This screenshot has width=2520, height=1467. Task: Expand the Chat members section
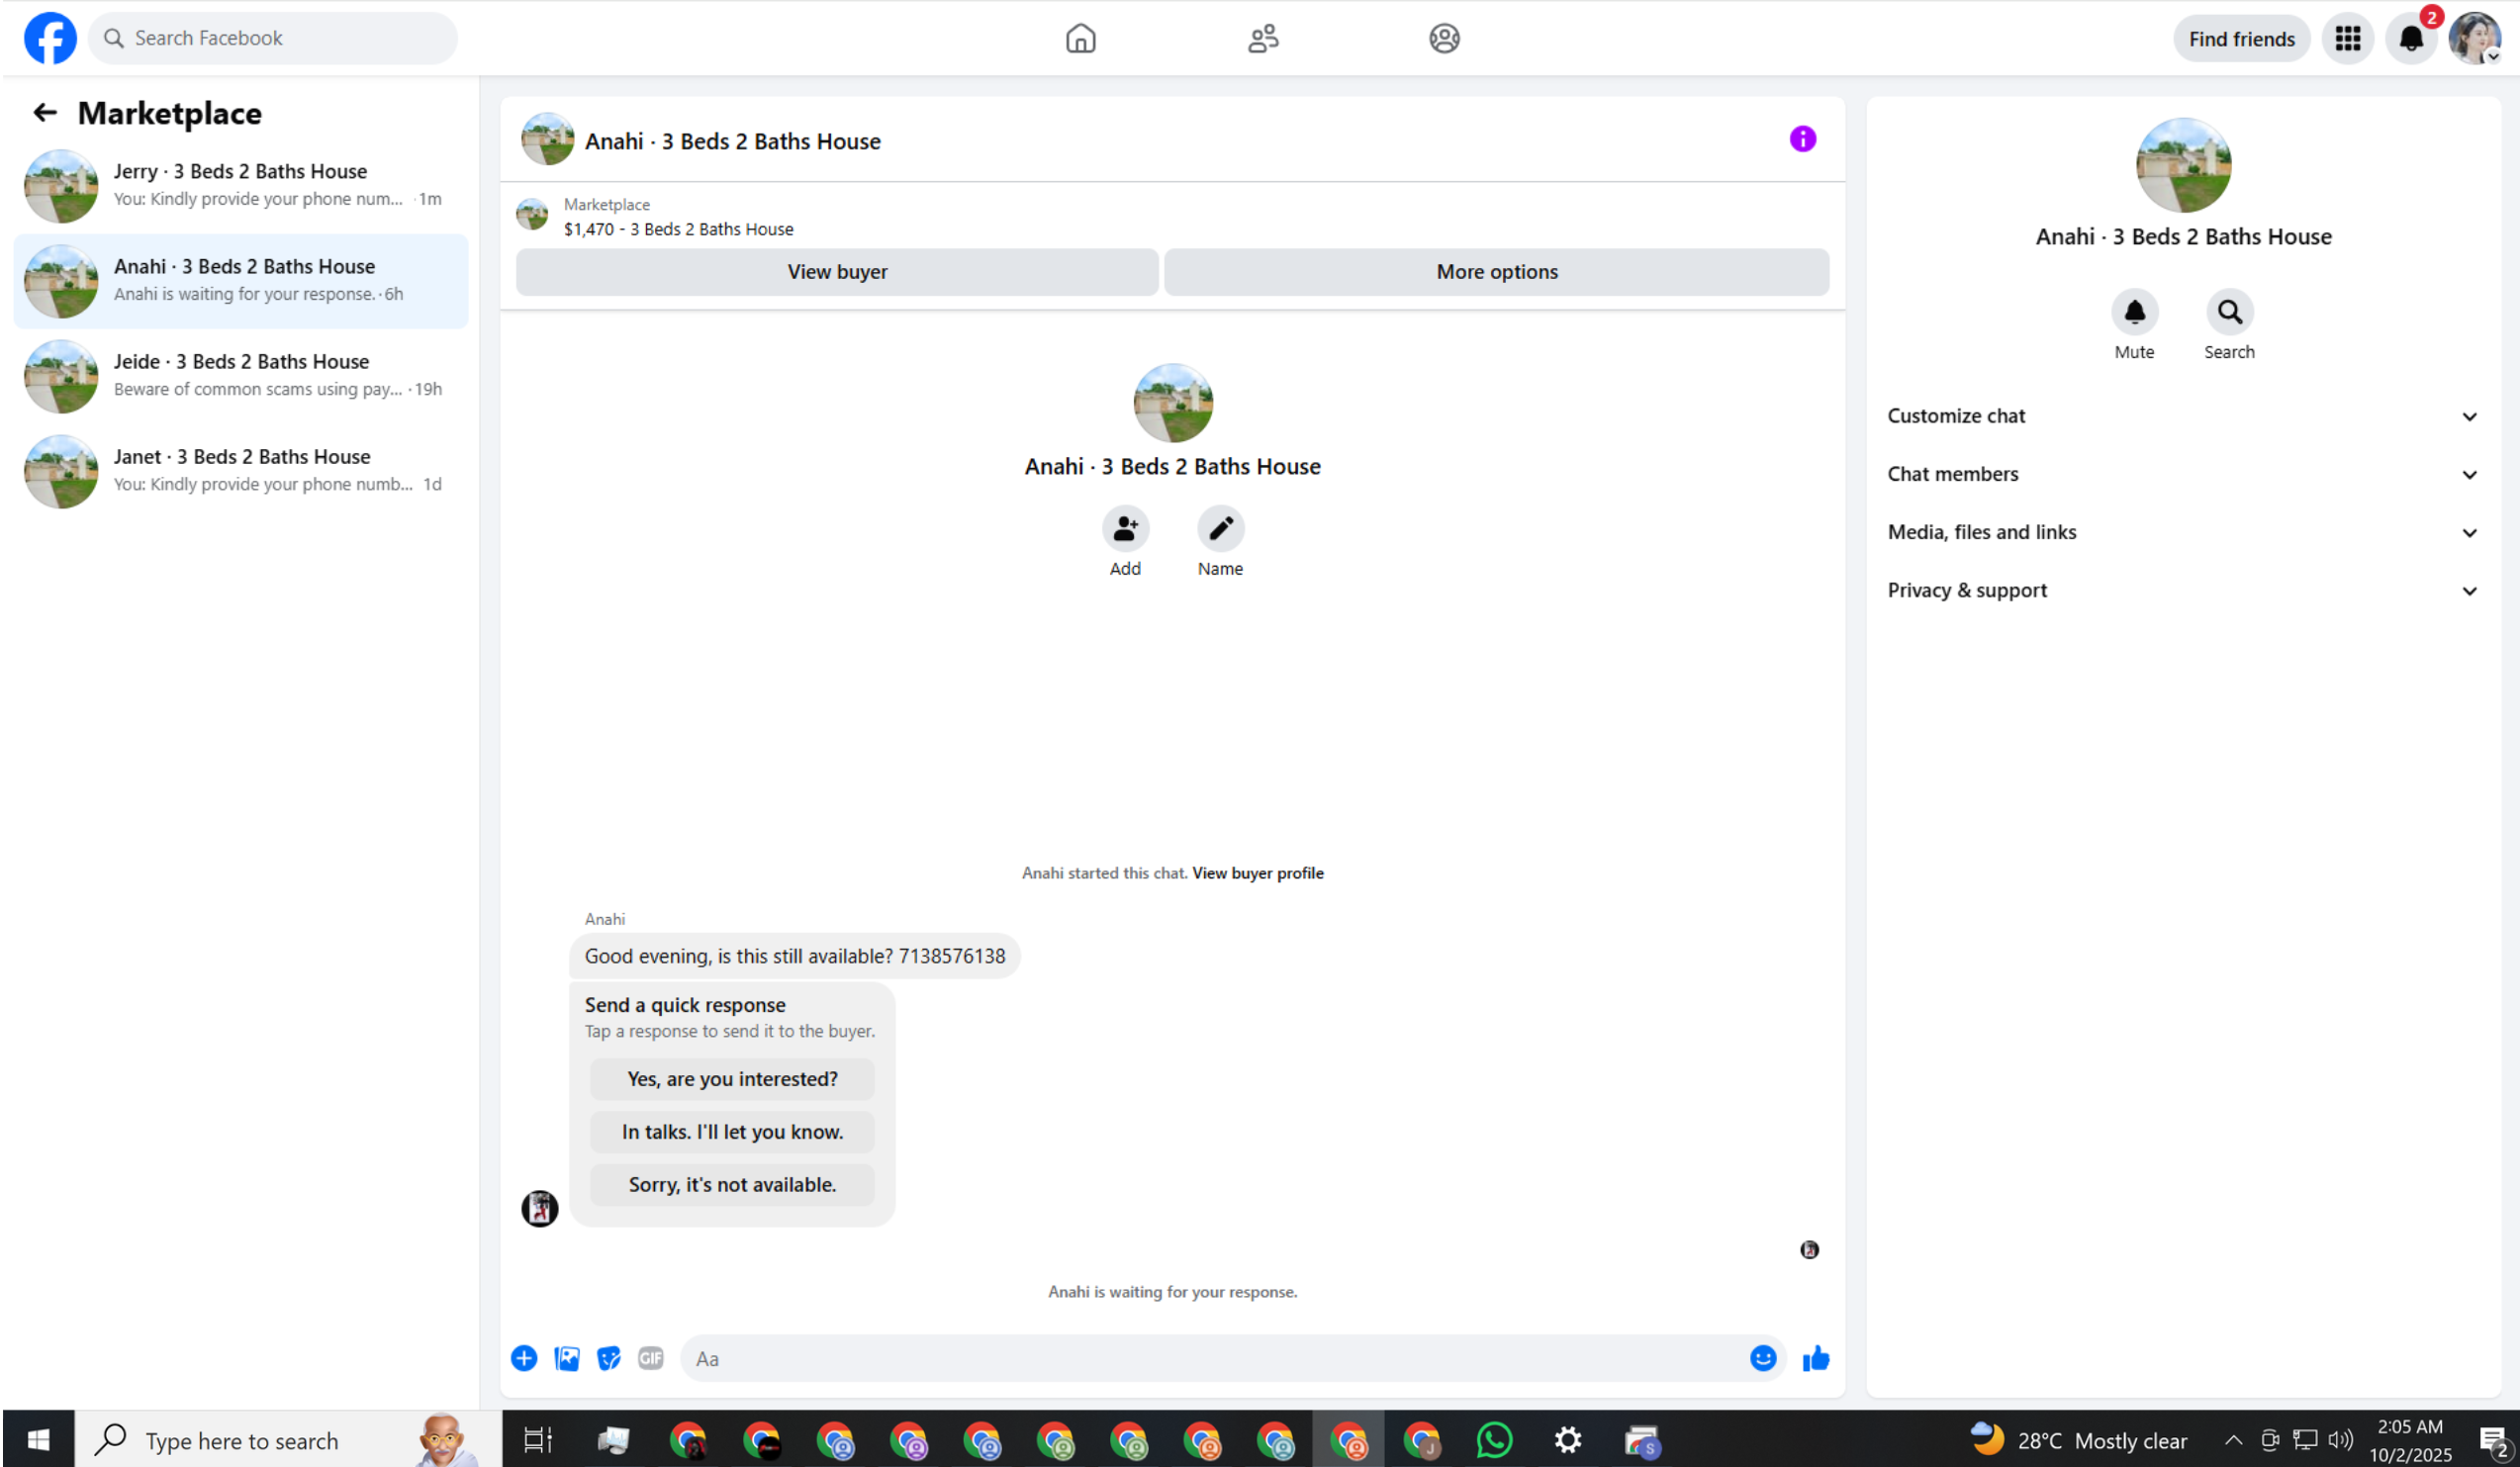(2182, 474)
